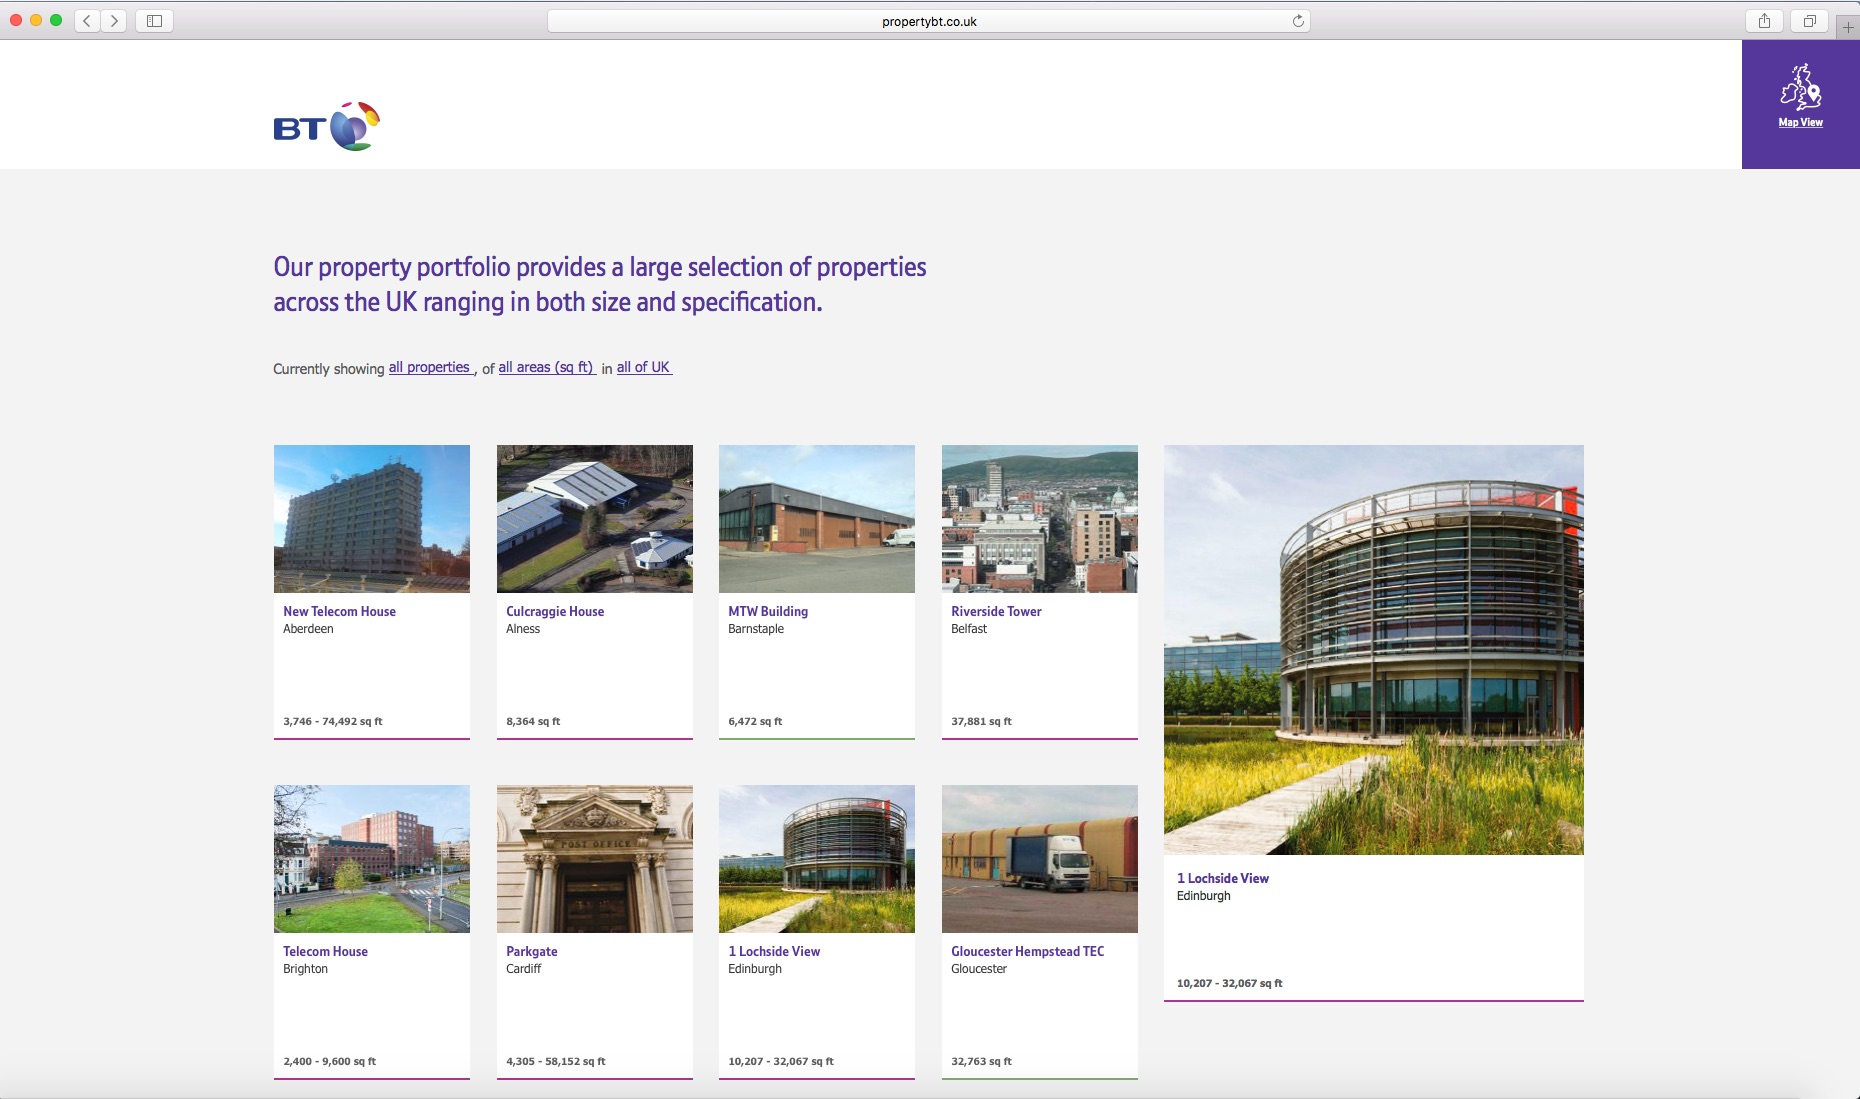Open the 'all areas (sq ft)' filter
Image resolution: width=1860 pixels, height=1099 pixels.
pos(546,368)
